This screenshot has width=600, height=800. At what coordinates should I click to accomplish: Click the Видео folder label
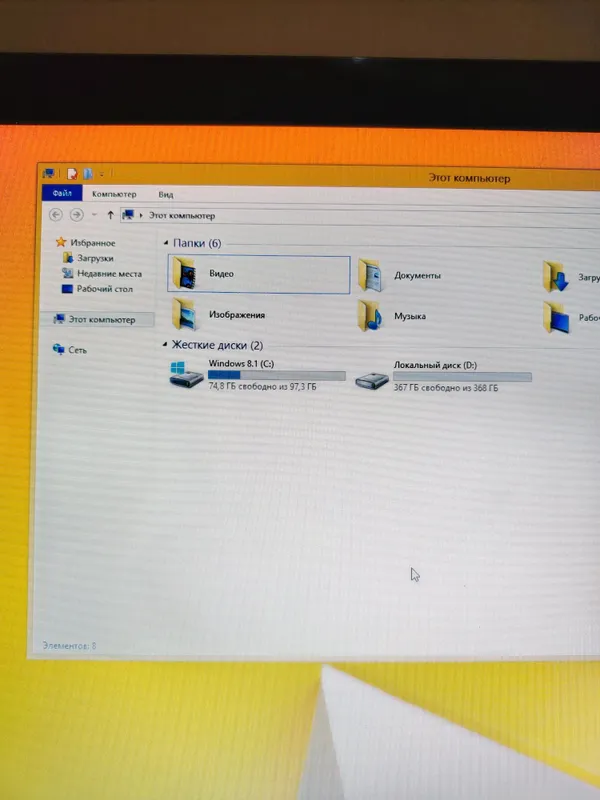(221, 273)
